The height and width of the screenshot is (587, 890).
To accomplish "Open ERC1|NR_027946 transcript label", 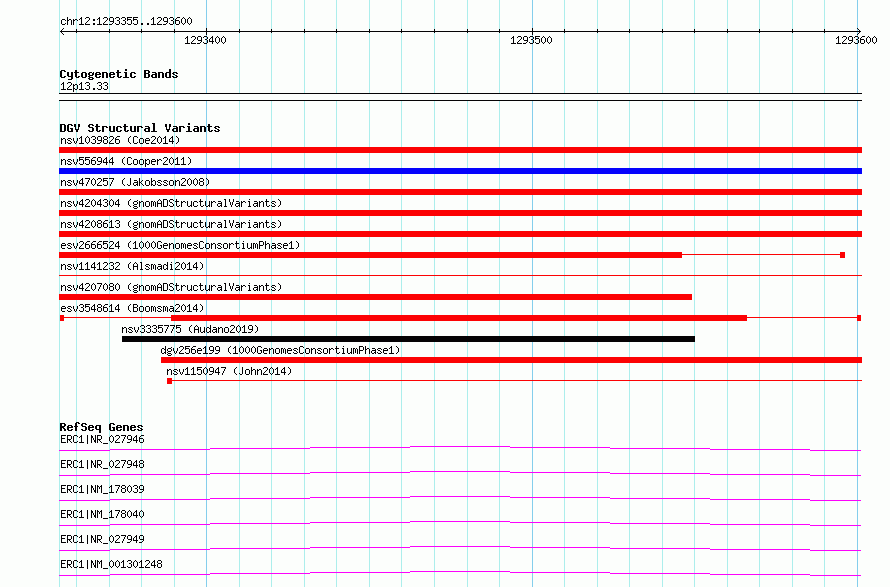I will (102, 439).
